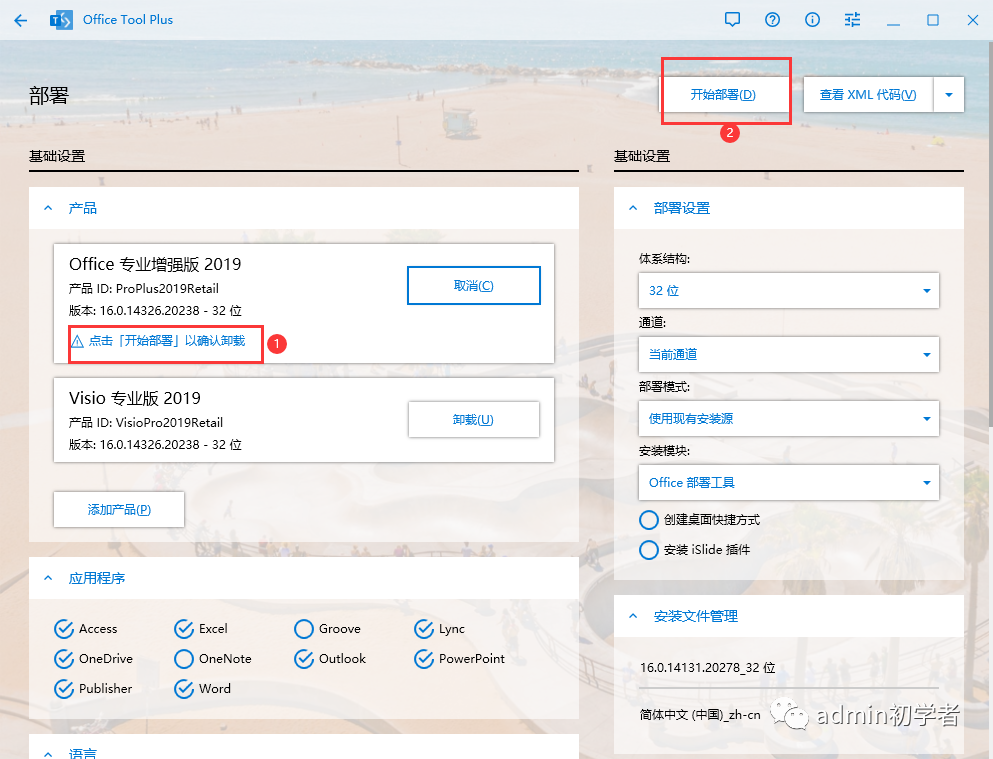Image resolution: width=993 pixels, height=759 pixels.
Task: Click the Visio 专业版 2019 title
Action: (135, 398)
